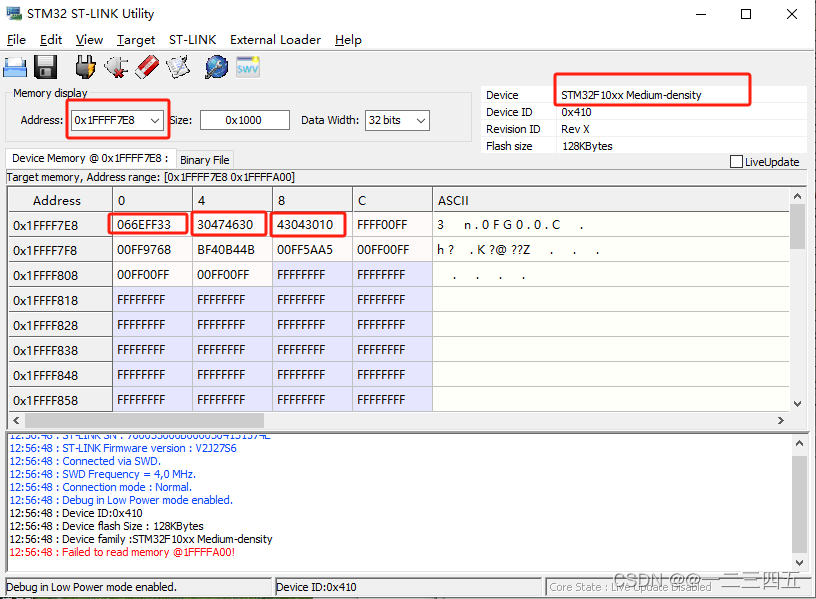Connect to target using plug icon

coord(85,67)
